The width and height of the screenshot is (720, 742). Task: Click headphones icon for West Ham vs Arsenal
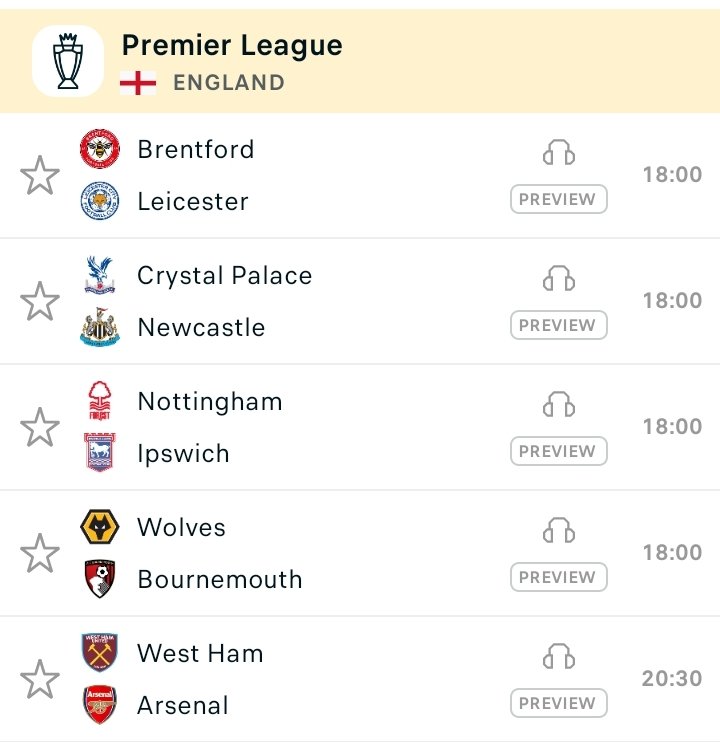(559, 656)
